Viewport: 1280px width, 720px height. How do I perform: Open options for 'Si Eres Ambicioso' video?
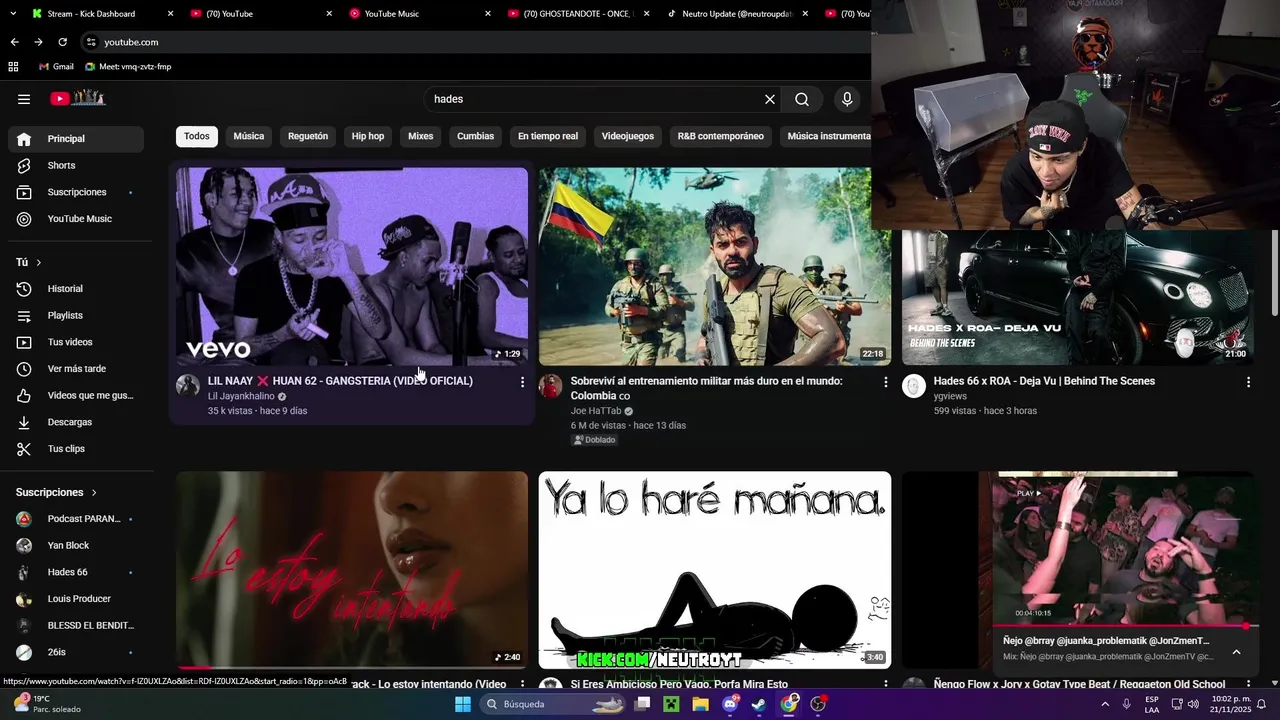[885, 685]
